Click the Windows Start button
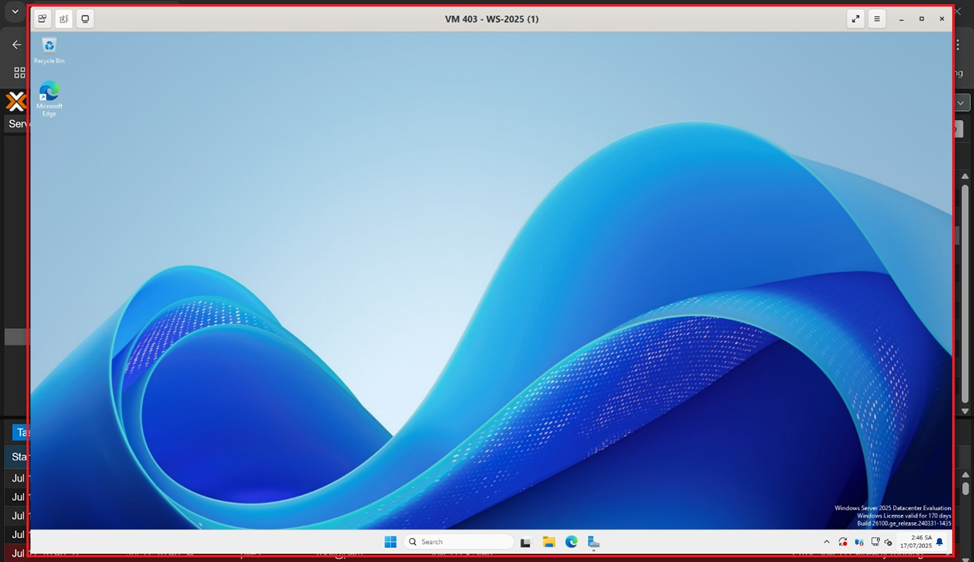Screen dimensions: 974x562 tap(390, 542)
